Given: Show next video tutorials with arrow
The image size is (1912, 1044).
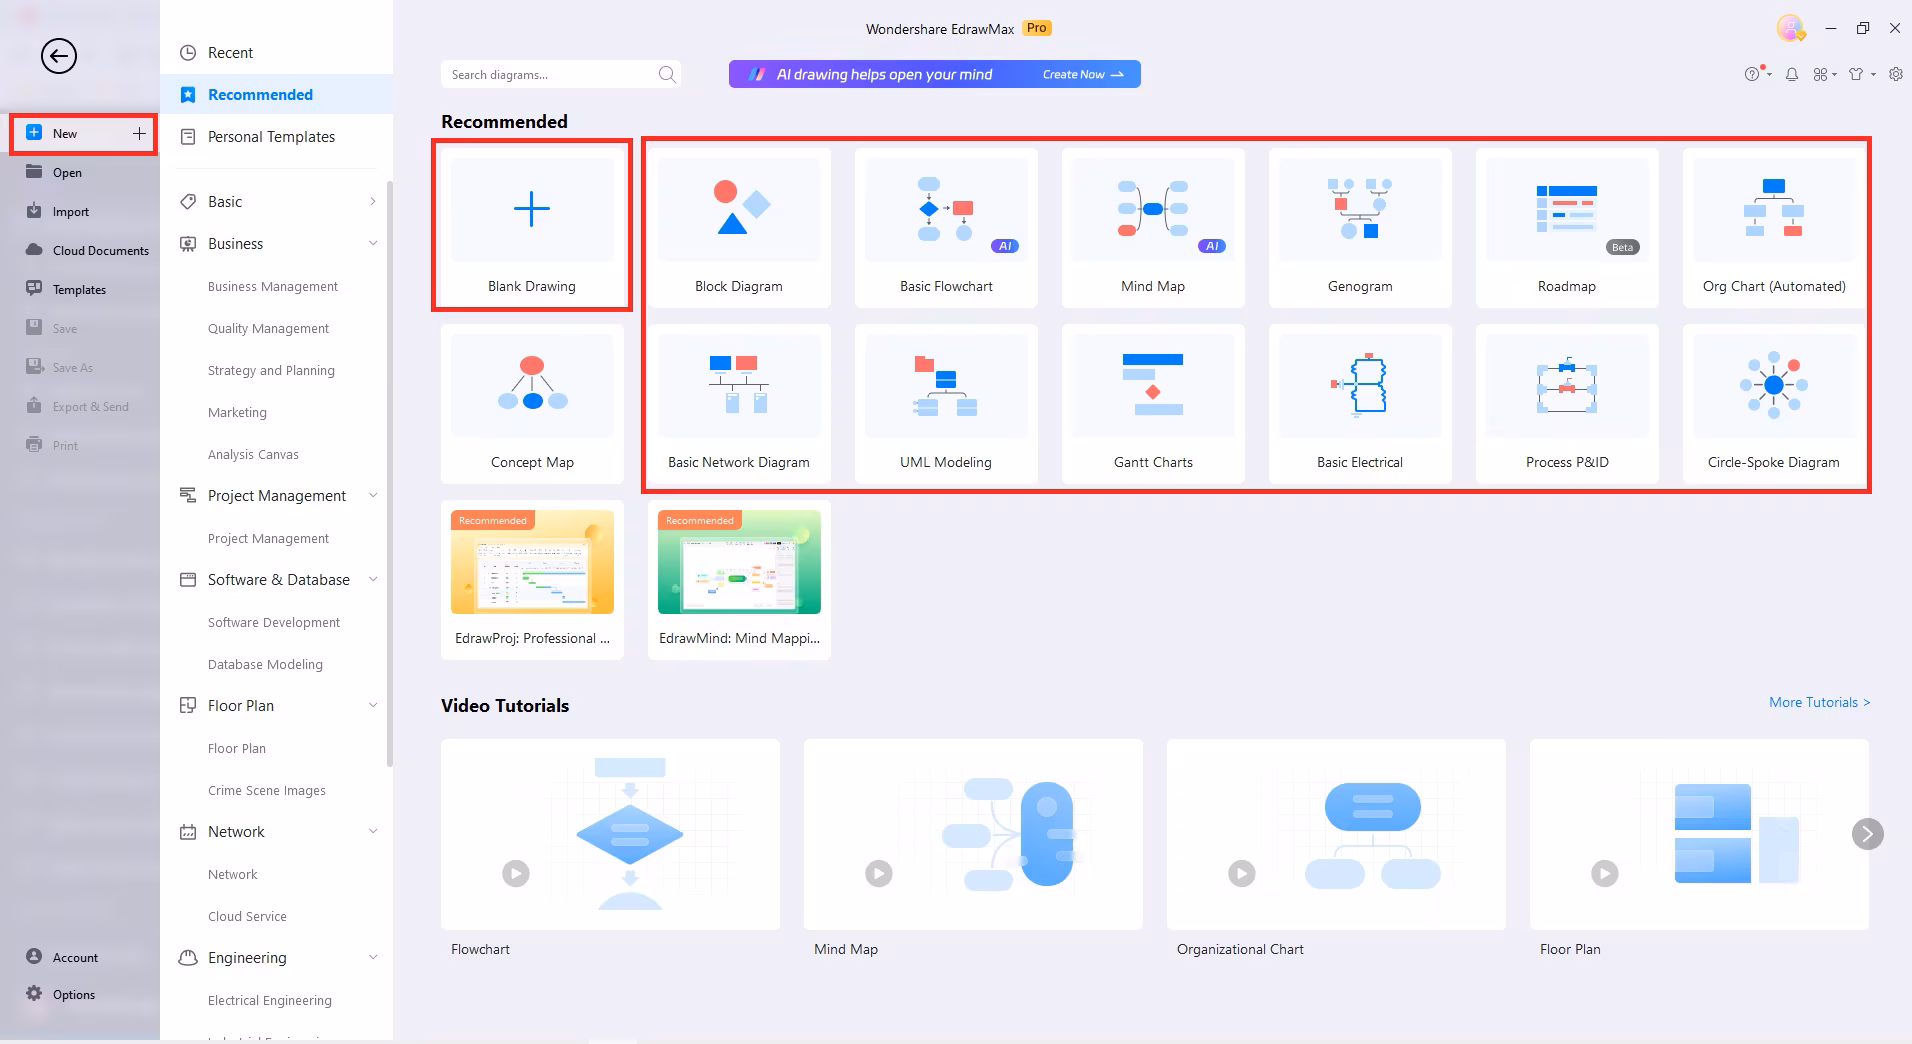Looking at the screenshot, I should (1867, 833).
